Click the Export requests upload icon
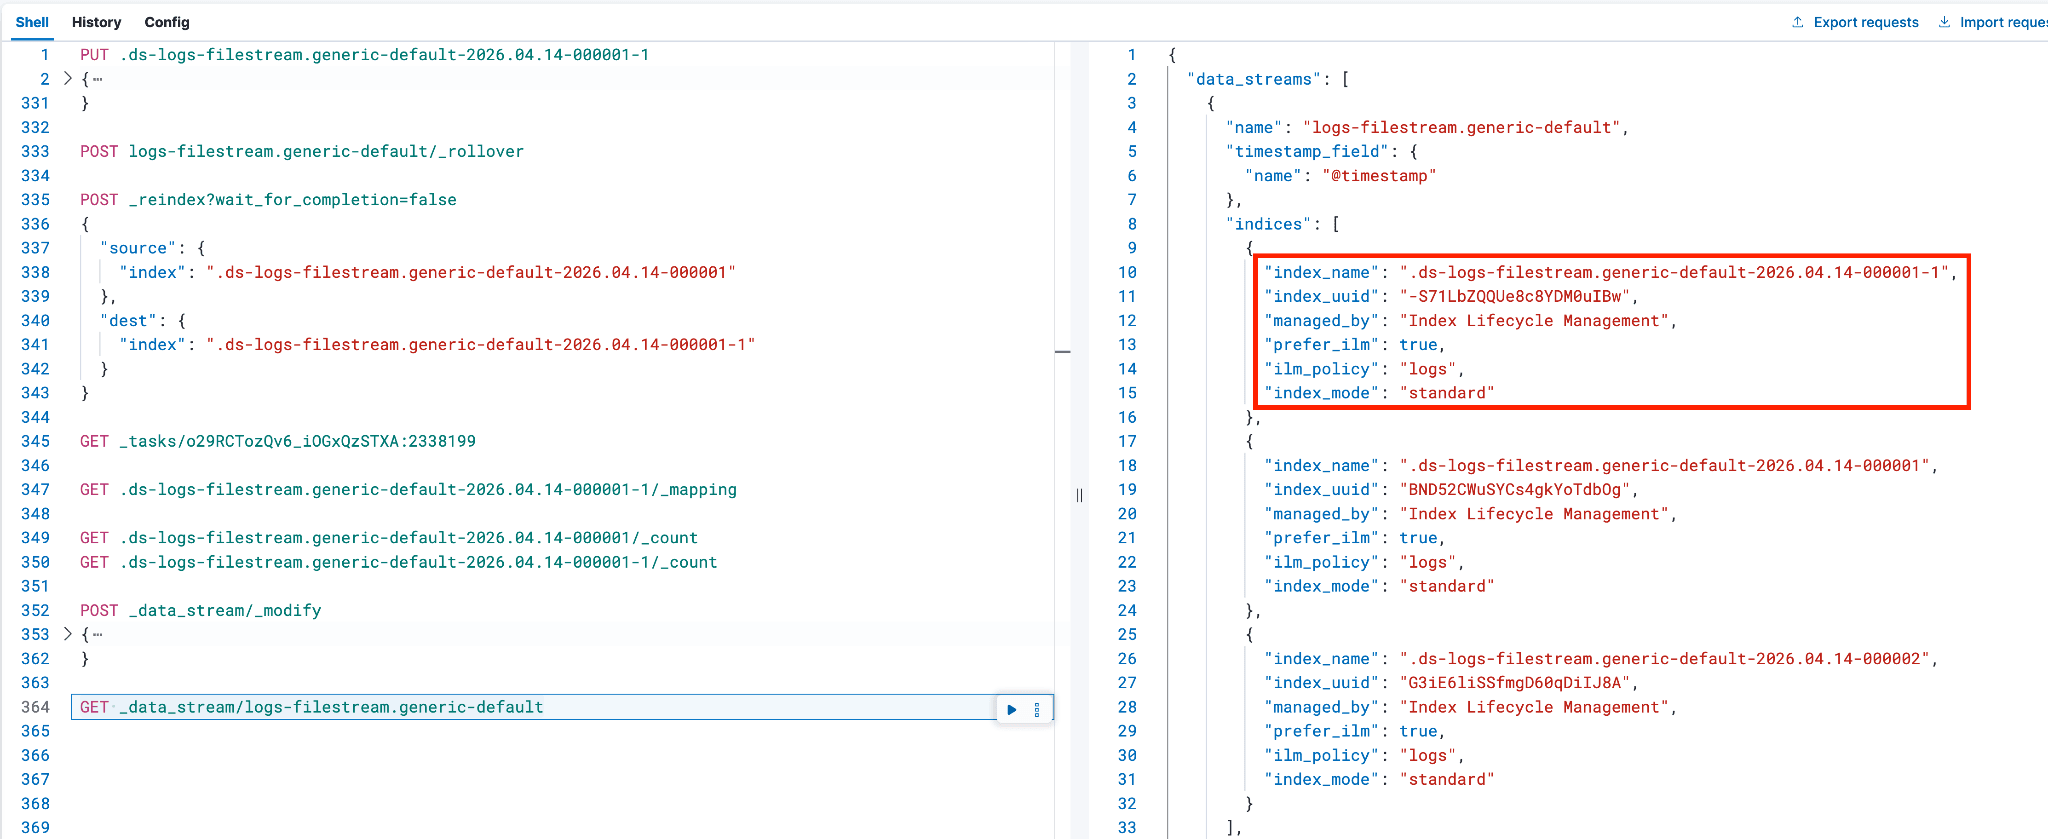Image resolution: width=2048 pixels, height=839 pixels. coord(1797,22)
